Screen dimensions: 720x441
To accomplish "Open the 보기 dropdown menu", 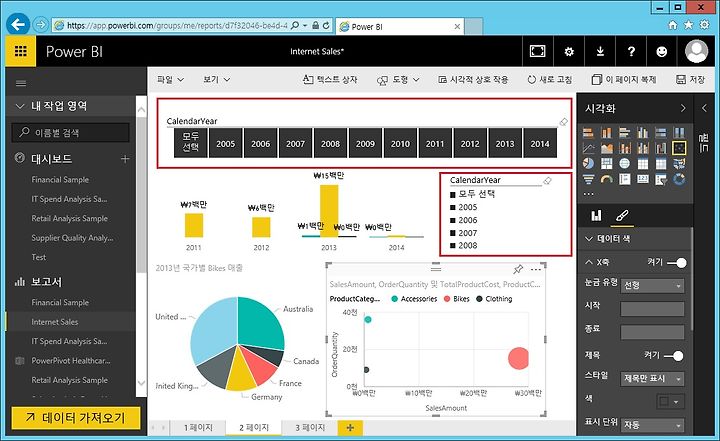I will click(216, 79).
